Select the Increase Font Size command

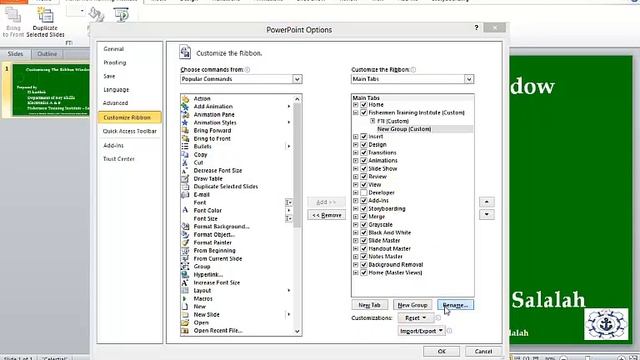[217, 283]
